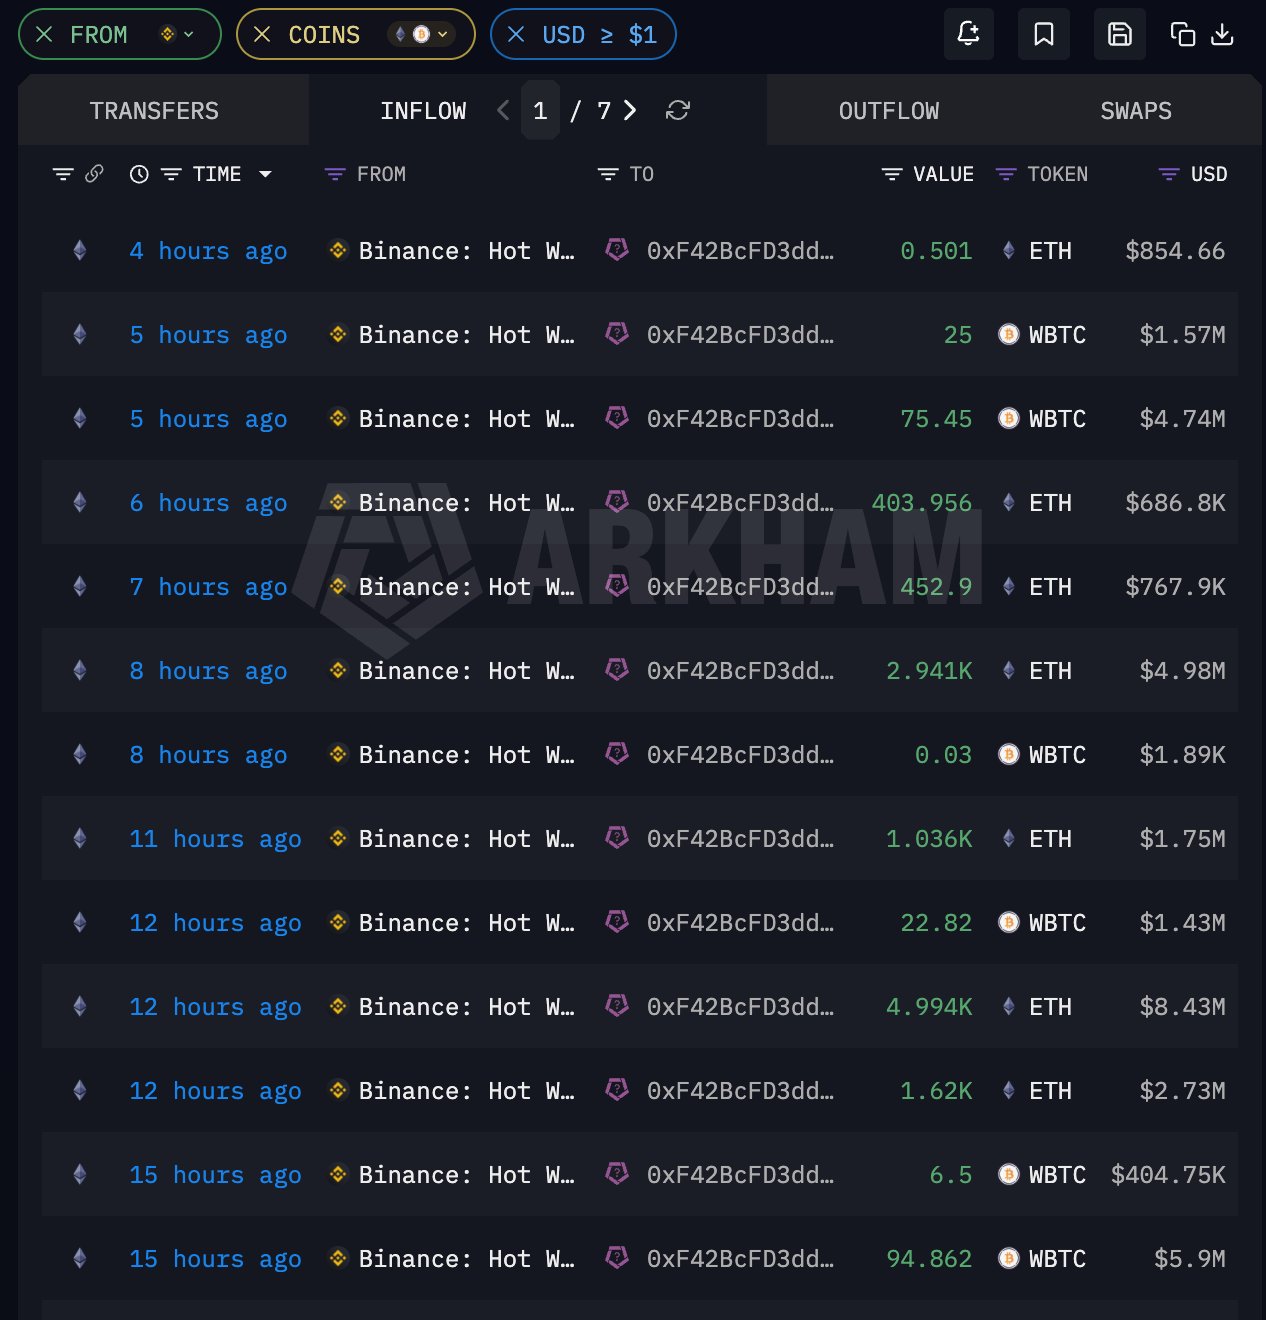Screen dimensions: 1266x1320
Task: Go to next page of results
Action: (630, 110)
